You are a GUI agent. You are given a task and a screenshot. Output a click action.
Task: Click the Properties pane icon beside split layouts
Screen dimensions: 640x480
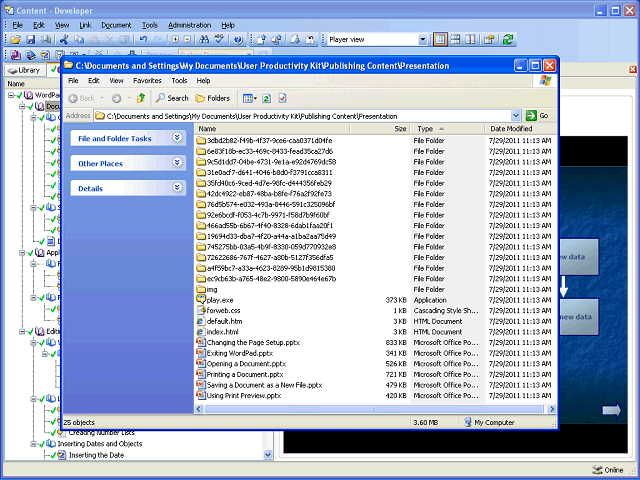[489, 40]
